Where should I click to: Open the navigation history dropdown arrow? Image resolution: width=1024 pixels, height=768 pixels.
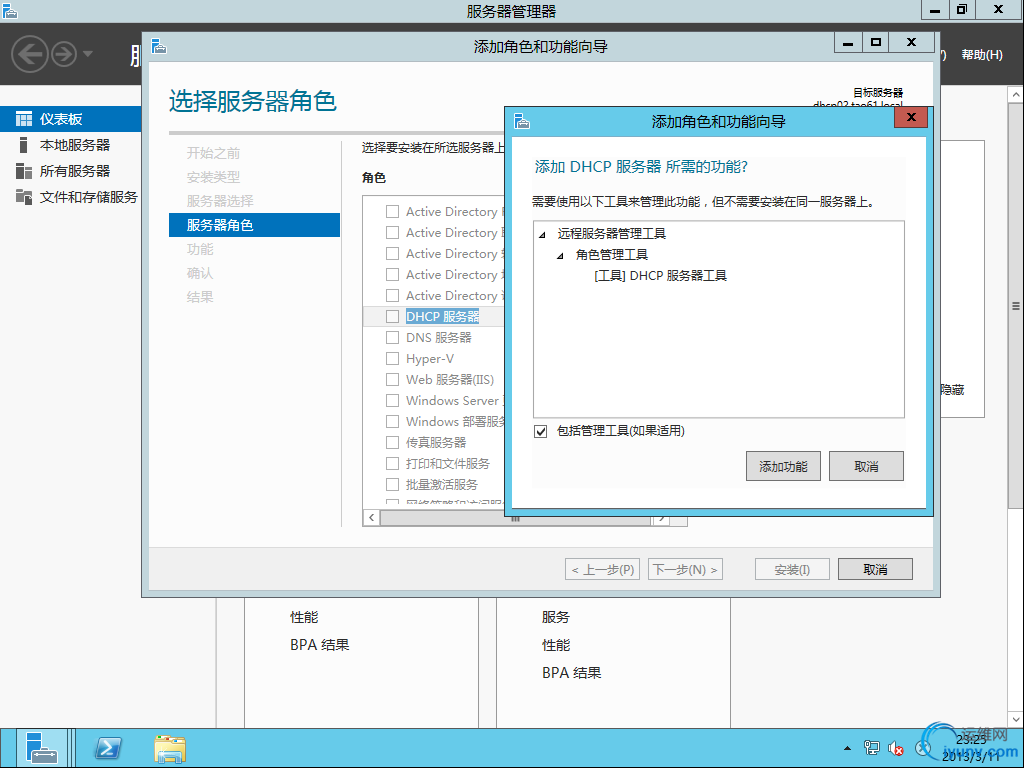[x=88, y=54]
